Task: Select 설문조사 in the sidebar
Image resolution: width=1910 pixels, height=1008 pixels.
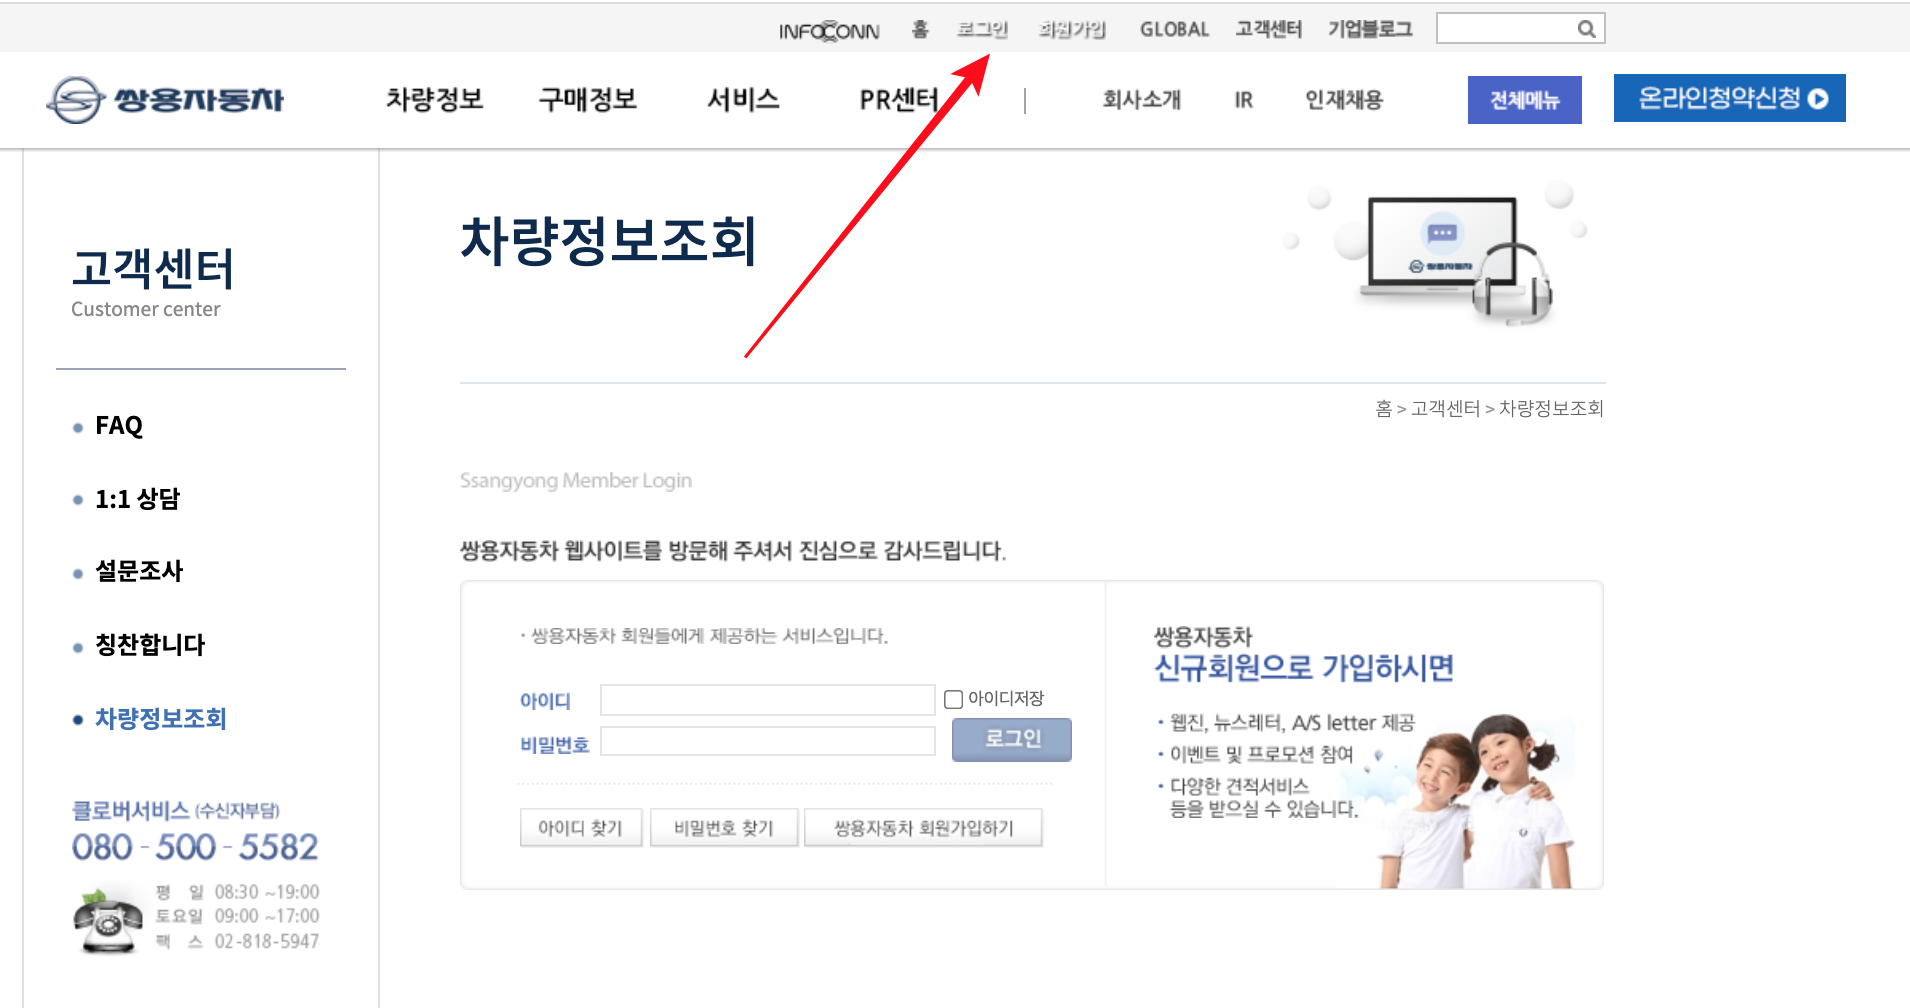Action: point(139,571)
